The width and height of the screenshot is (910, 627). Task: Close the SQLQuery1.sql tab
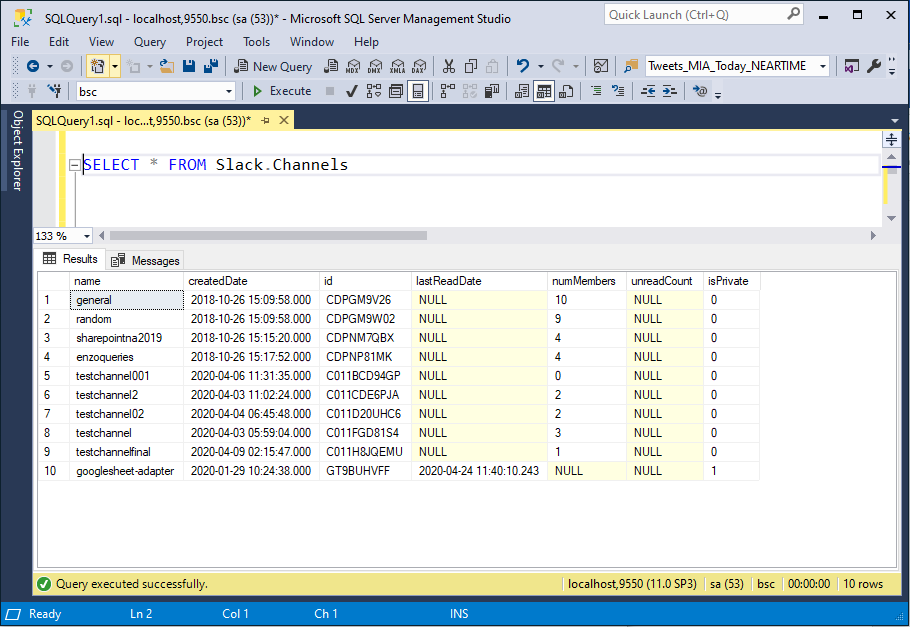(284, 120)
